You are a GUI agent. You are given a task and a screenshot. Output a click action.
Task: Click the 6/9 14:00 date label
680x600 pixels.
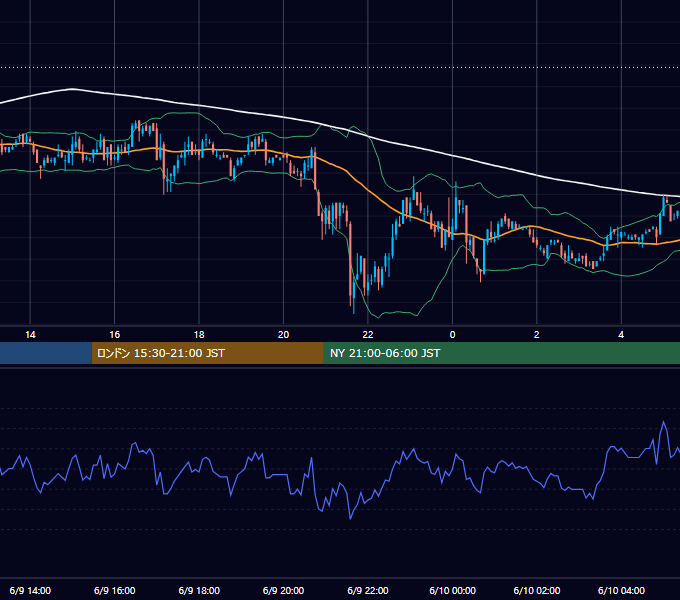pyautogui.click(x=30, y=590)
